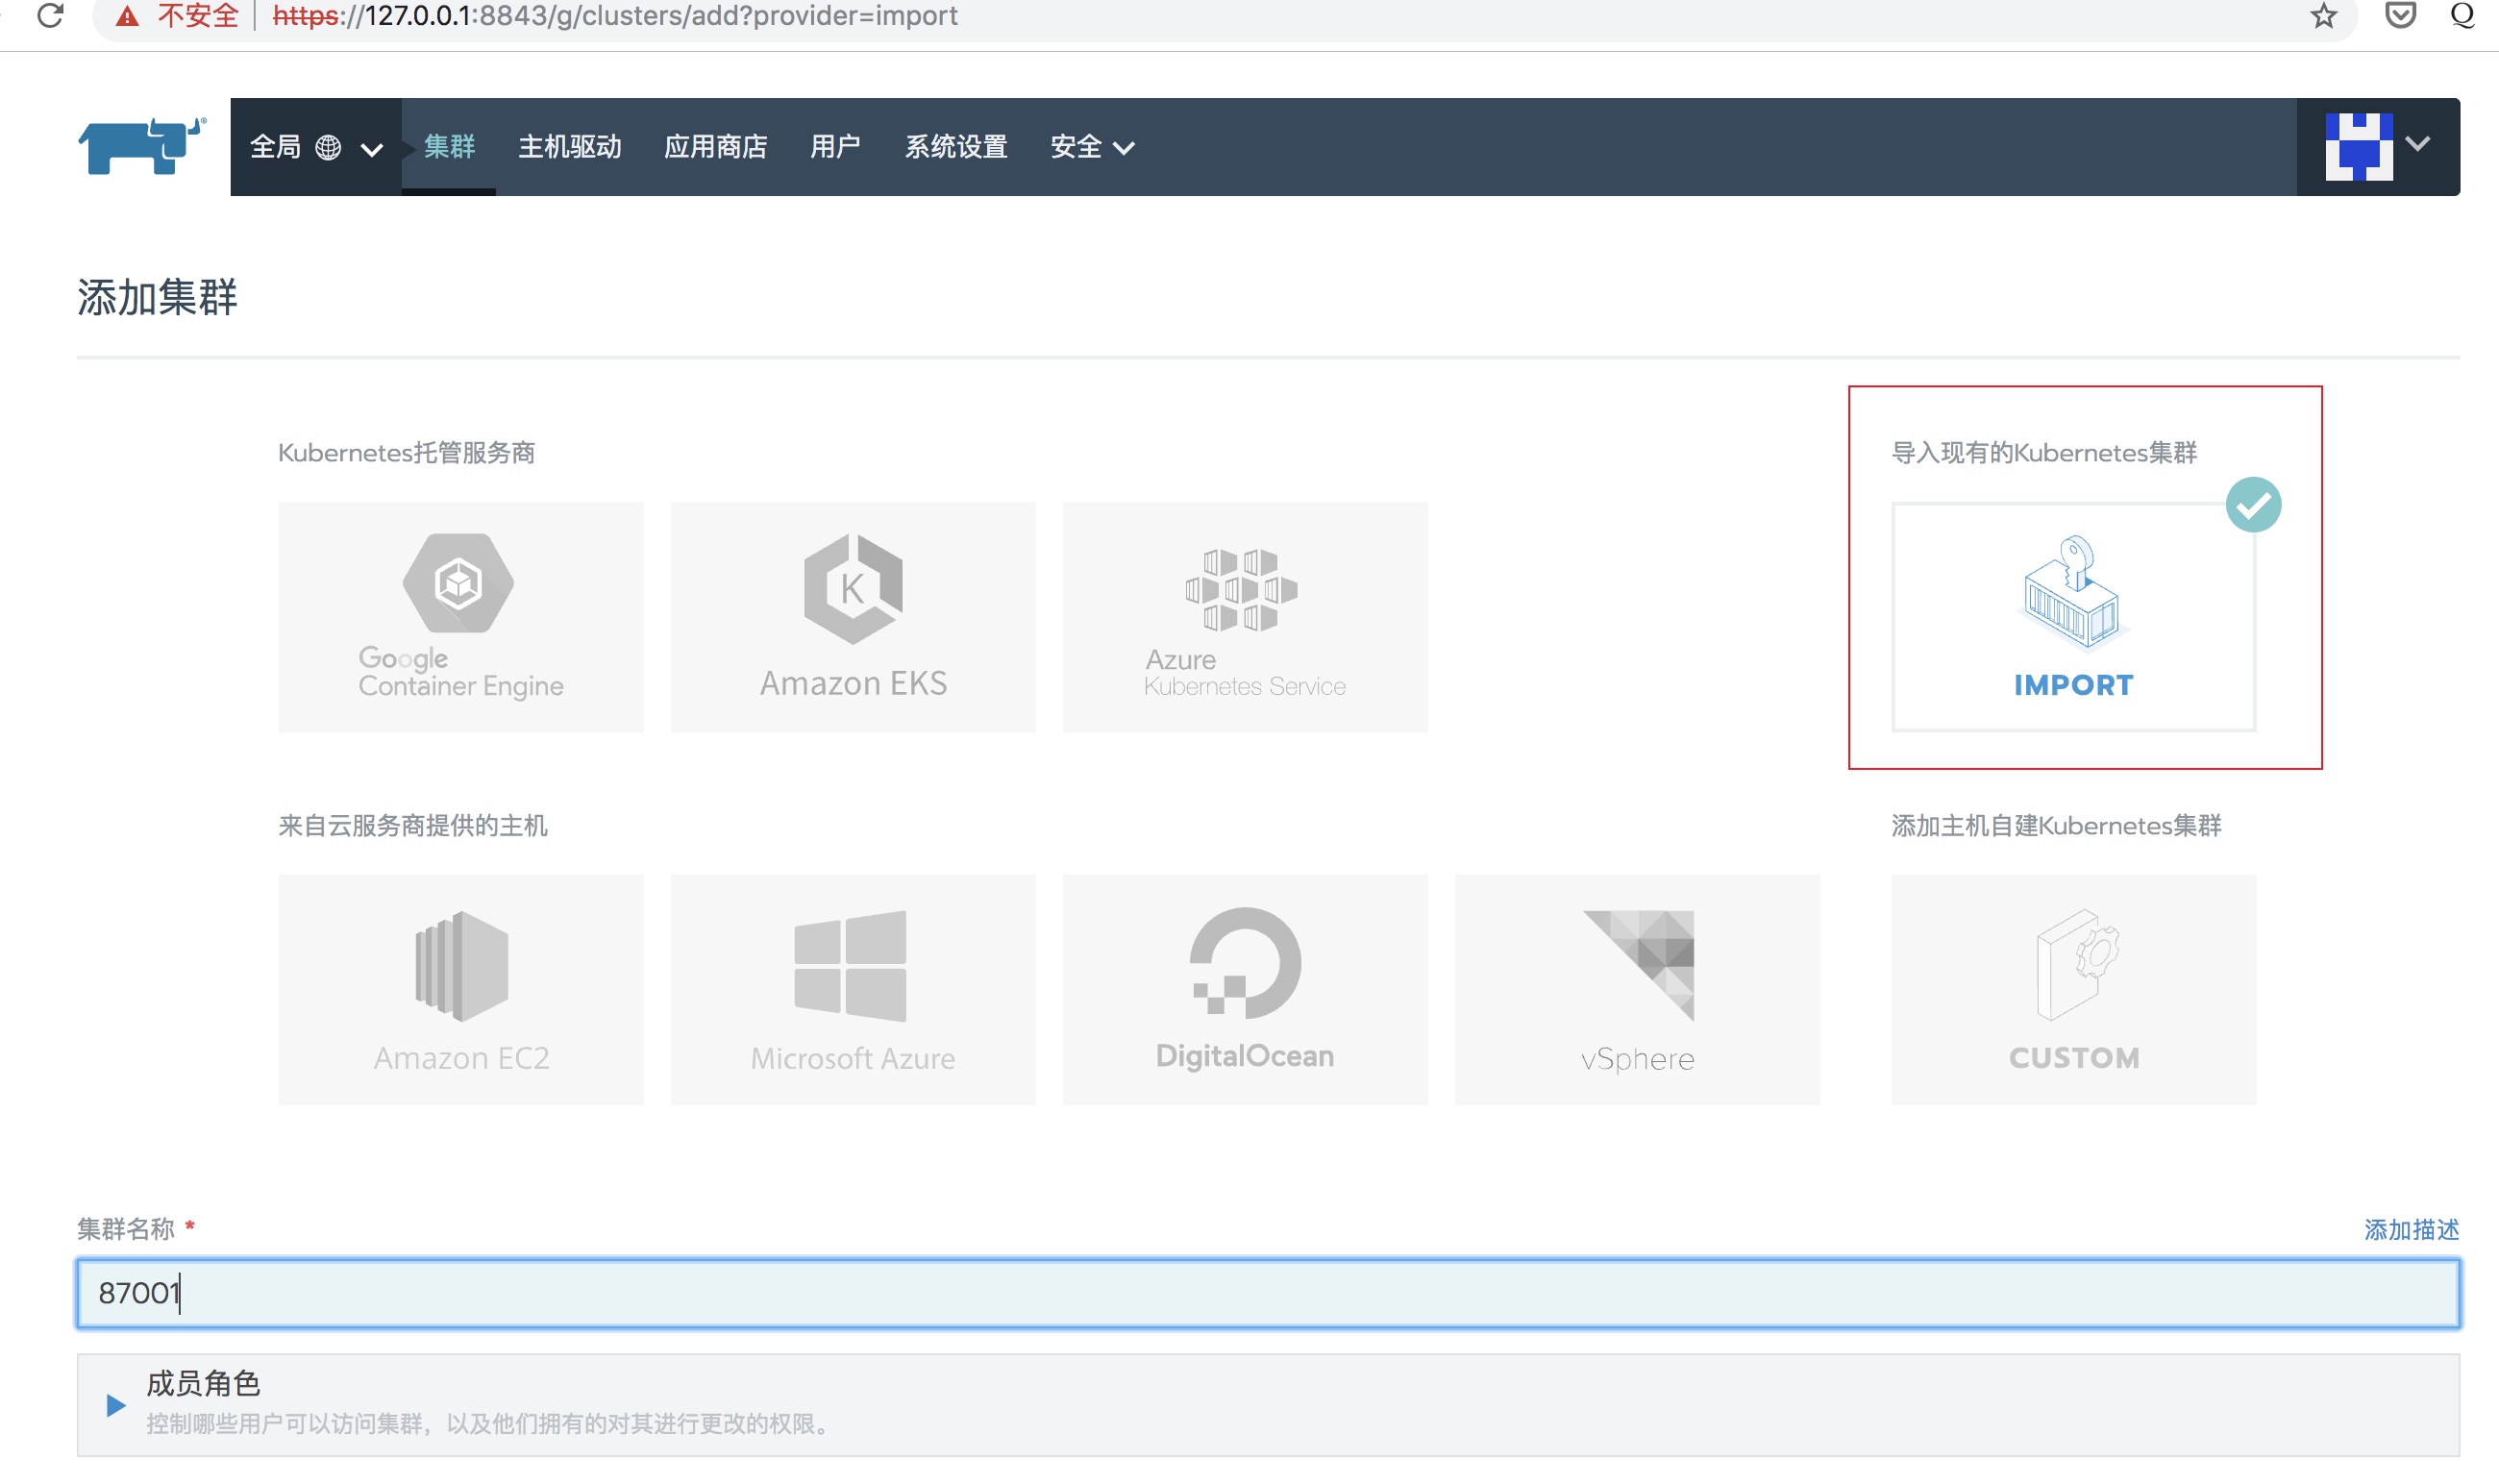Open the 系统设置 settings page

point(956,147)
